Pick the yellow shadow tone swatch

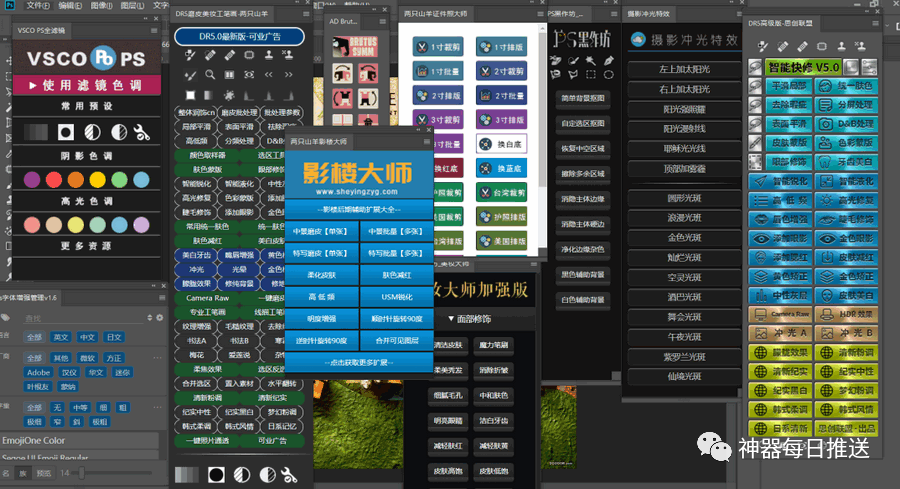tap(98, 180)
